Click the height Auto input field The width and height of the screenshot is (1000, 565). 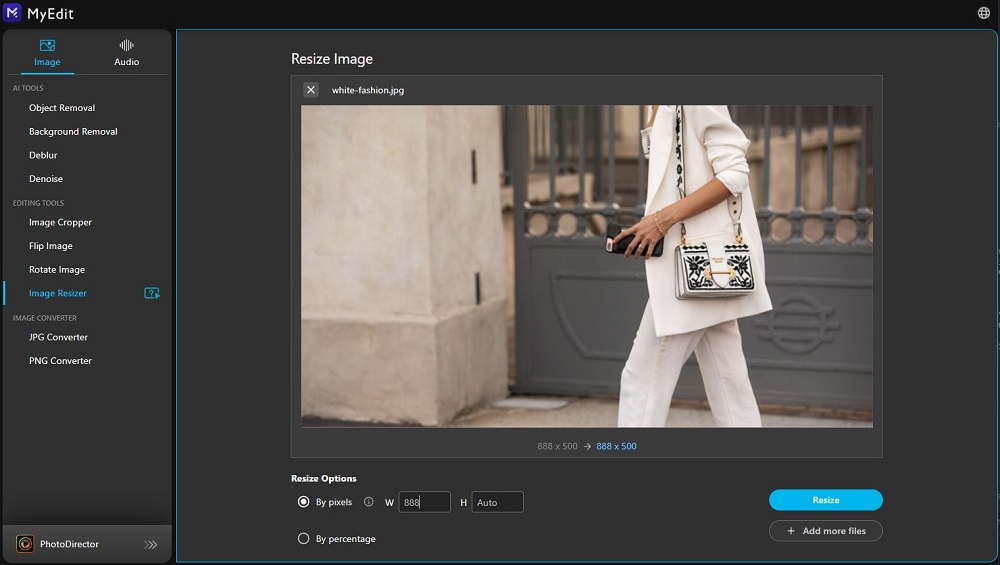(497, 502)
